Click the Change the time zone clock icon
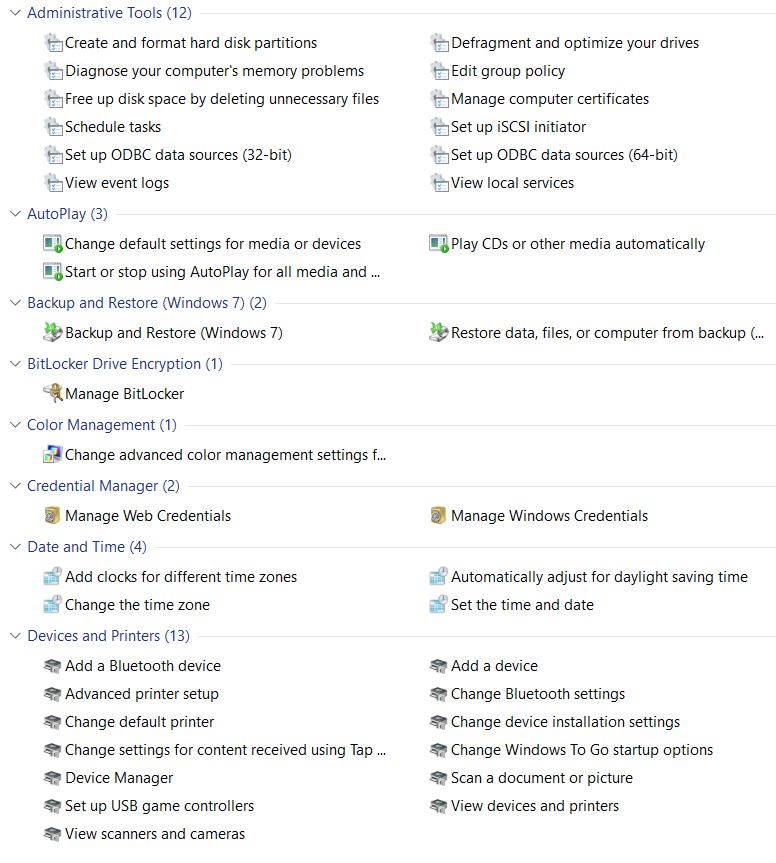Viewport: 776px width, 863px height. click(53, 604)
